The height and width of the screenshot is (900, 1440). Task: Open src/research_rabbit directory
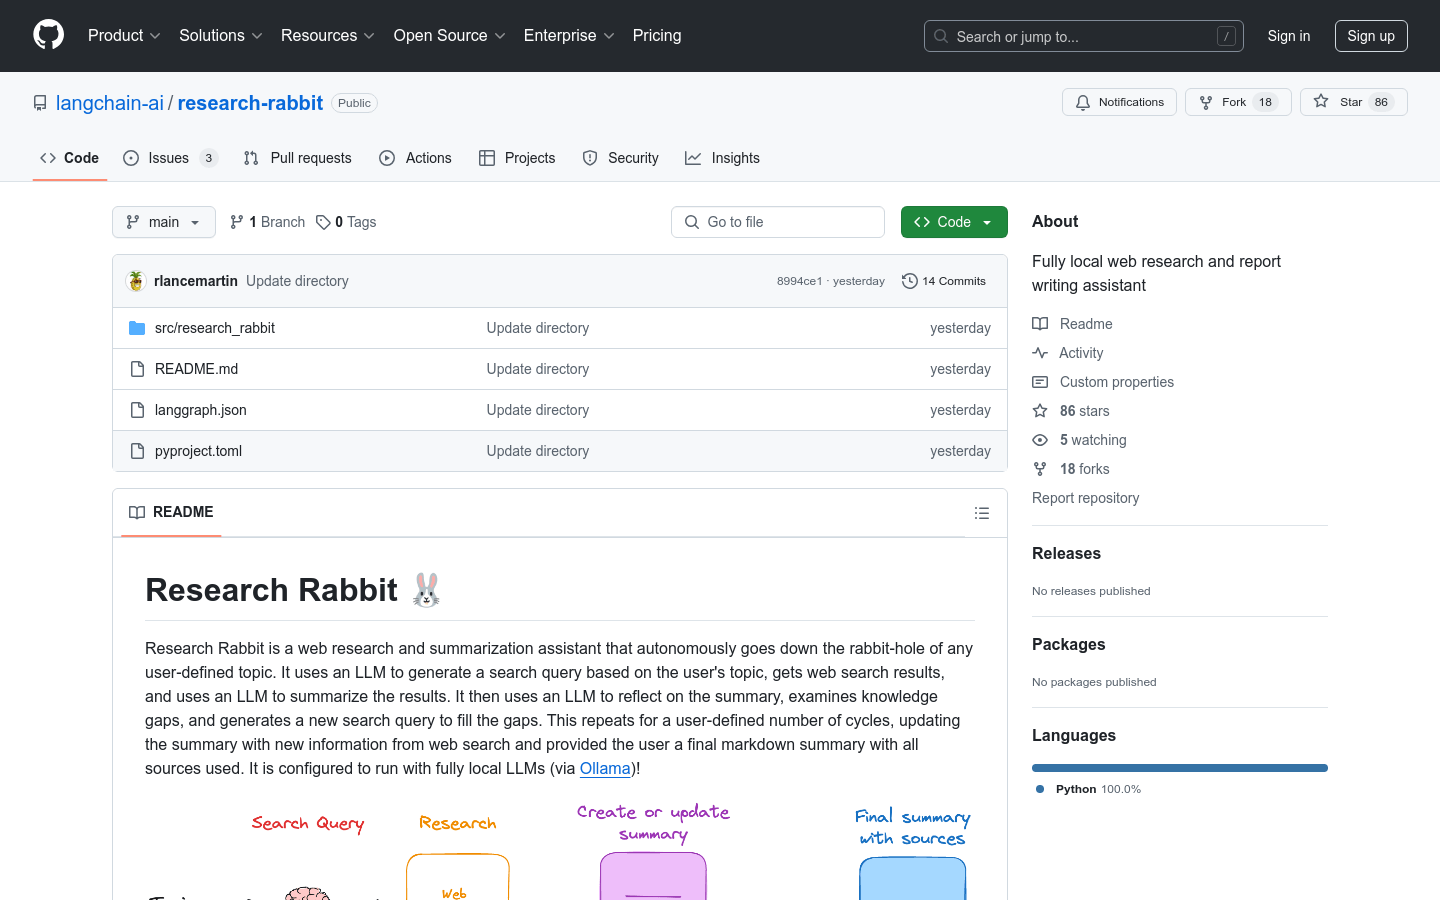[215, 328]
